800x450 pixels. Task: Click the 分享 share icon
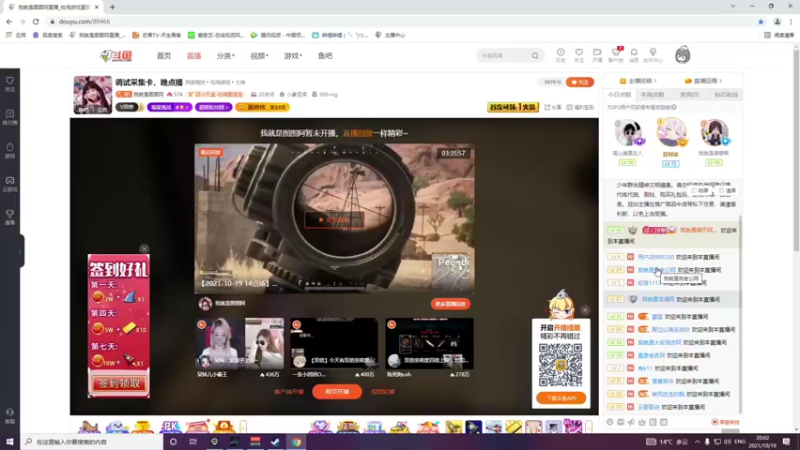[553, 107]
